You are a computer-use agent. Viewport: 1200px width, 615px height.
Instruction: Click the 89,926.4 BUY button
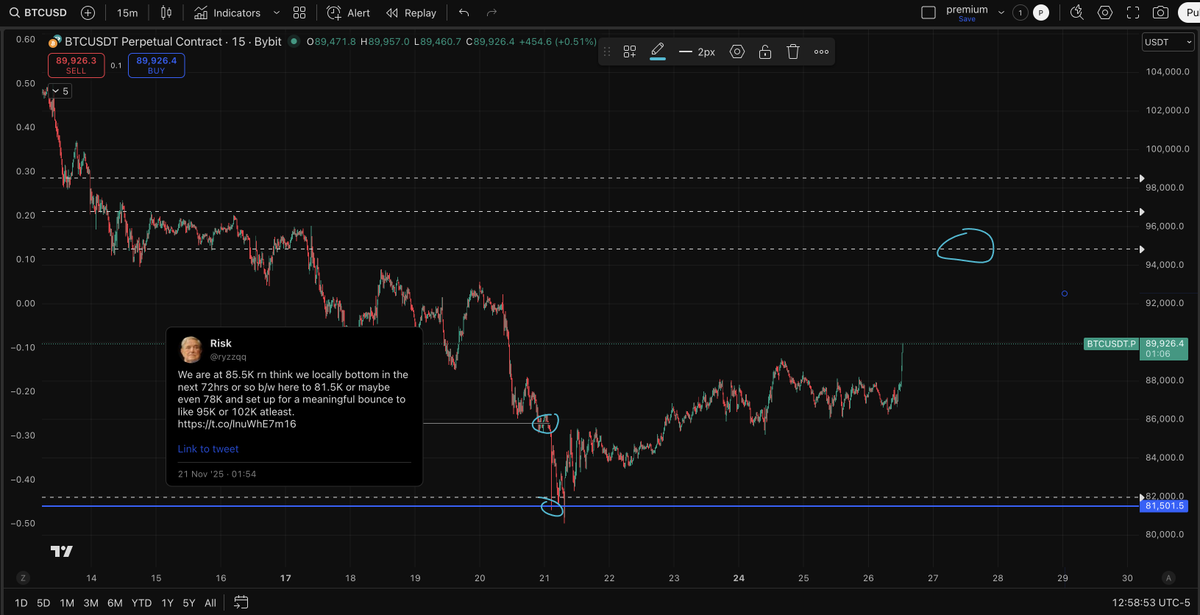156,63
